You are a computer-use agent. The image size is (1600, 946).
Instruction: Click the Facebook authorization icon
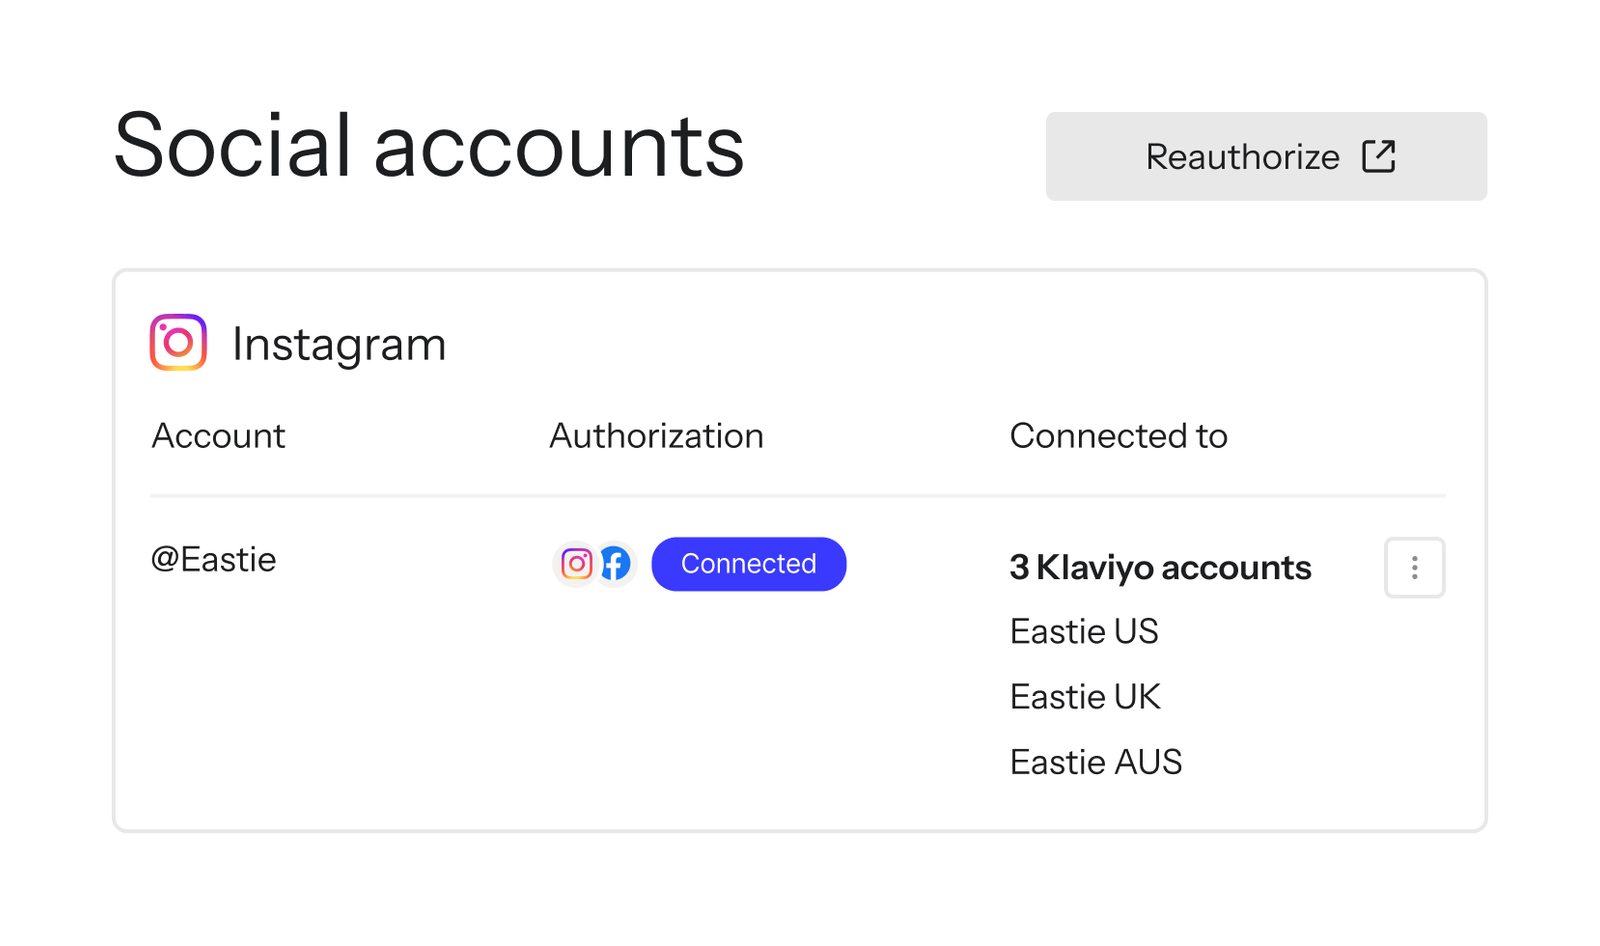pos(616,564)
